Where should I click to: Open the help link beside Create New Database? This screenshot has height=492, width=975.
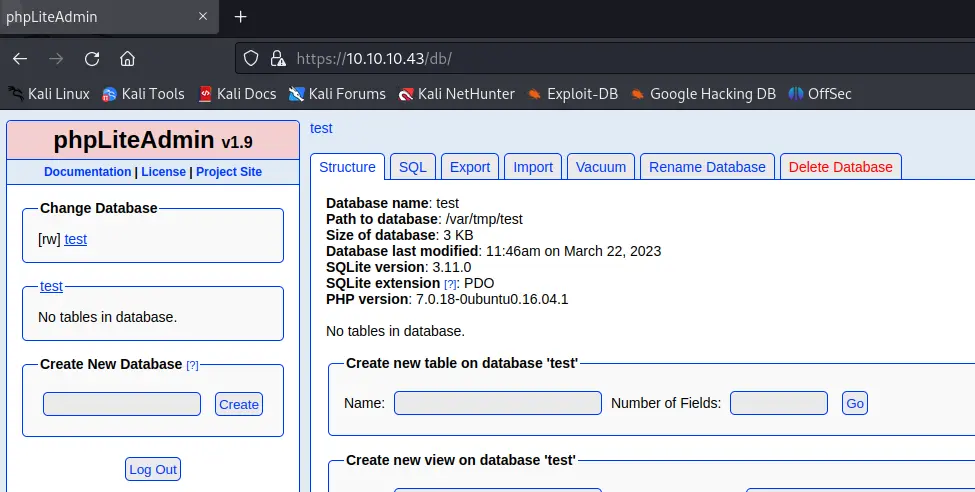pyautogui.click(x=192, y=365)
